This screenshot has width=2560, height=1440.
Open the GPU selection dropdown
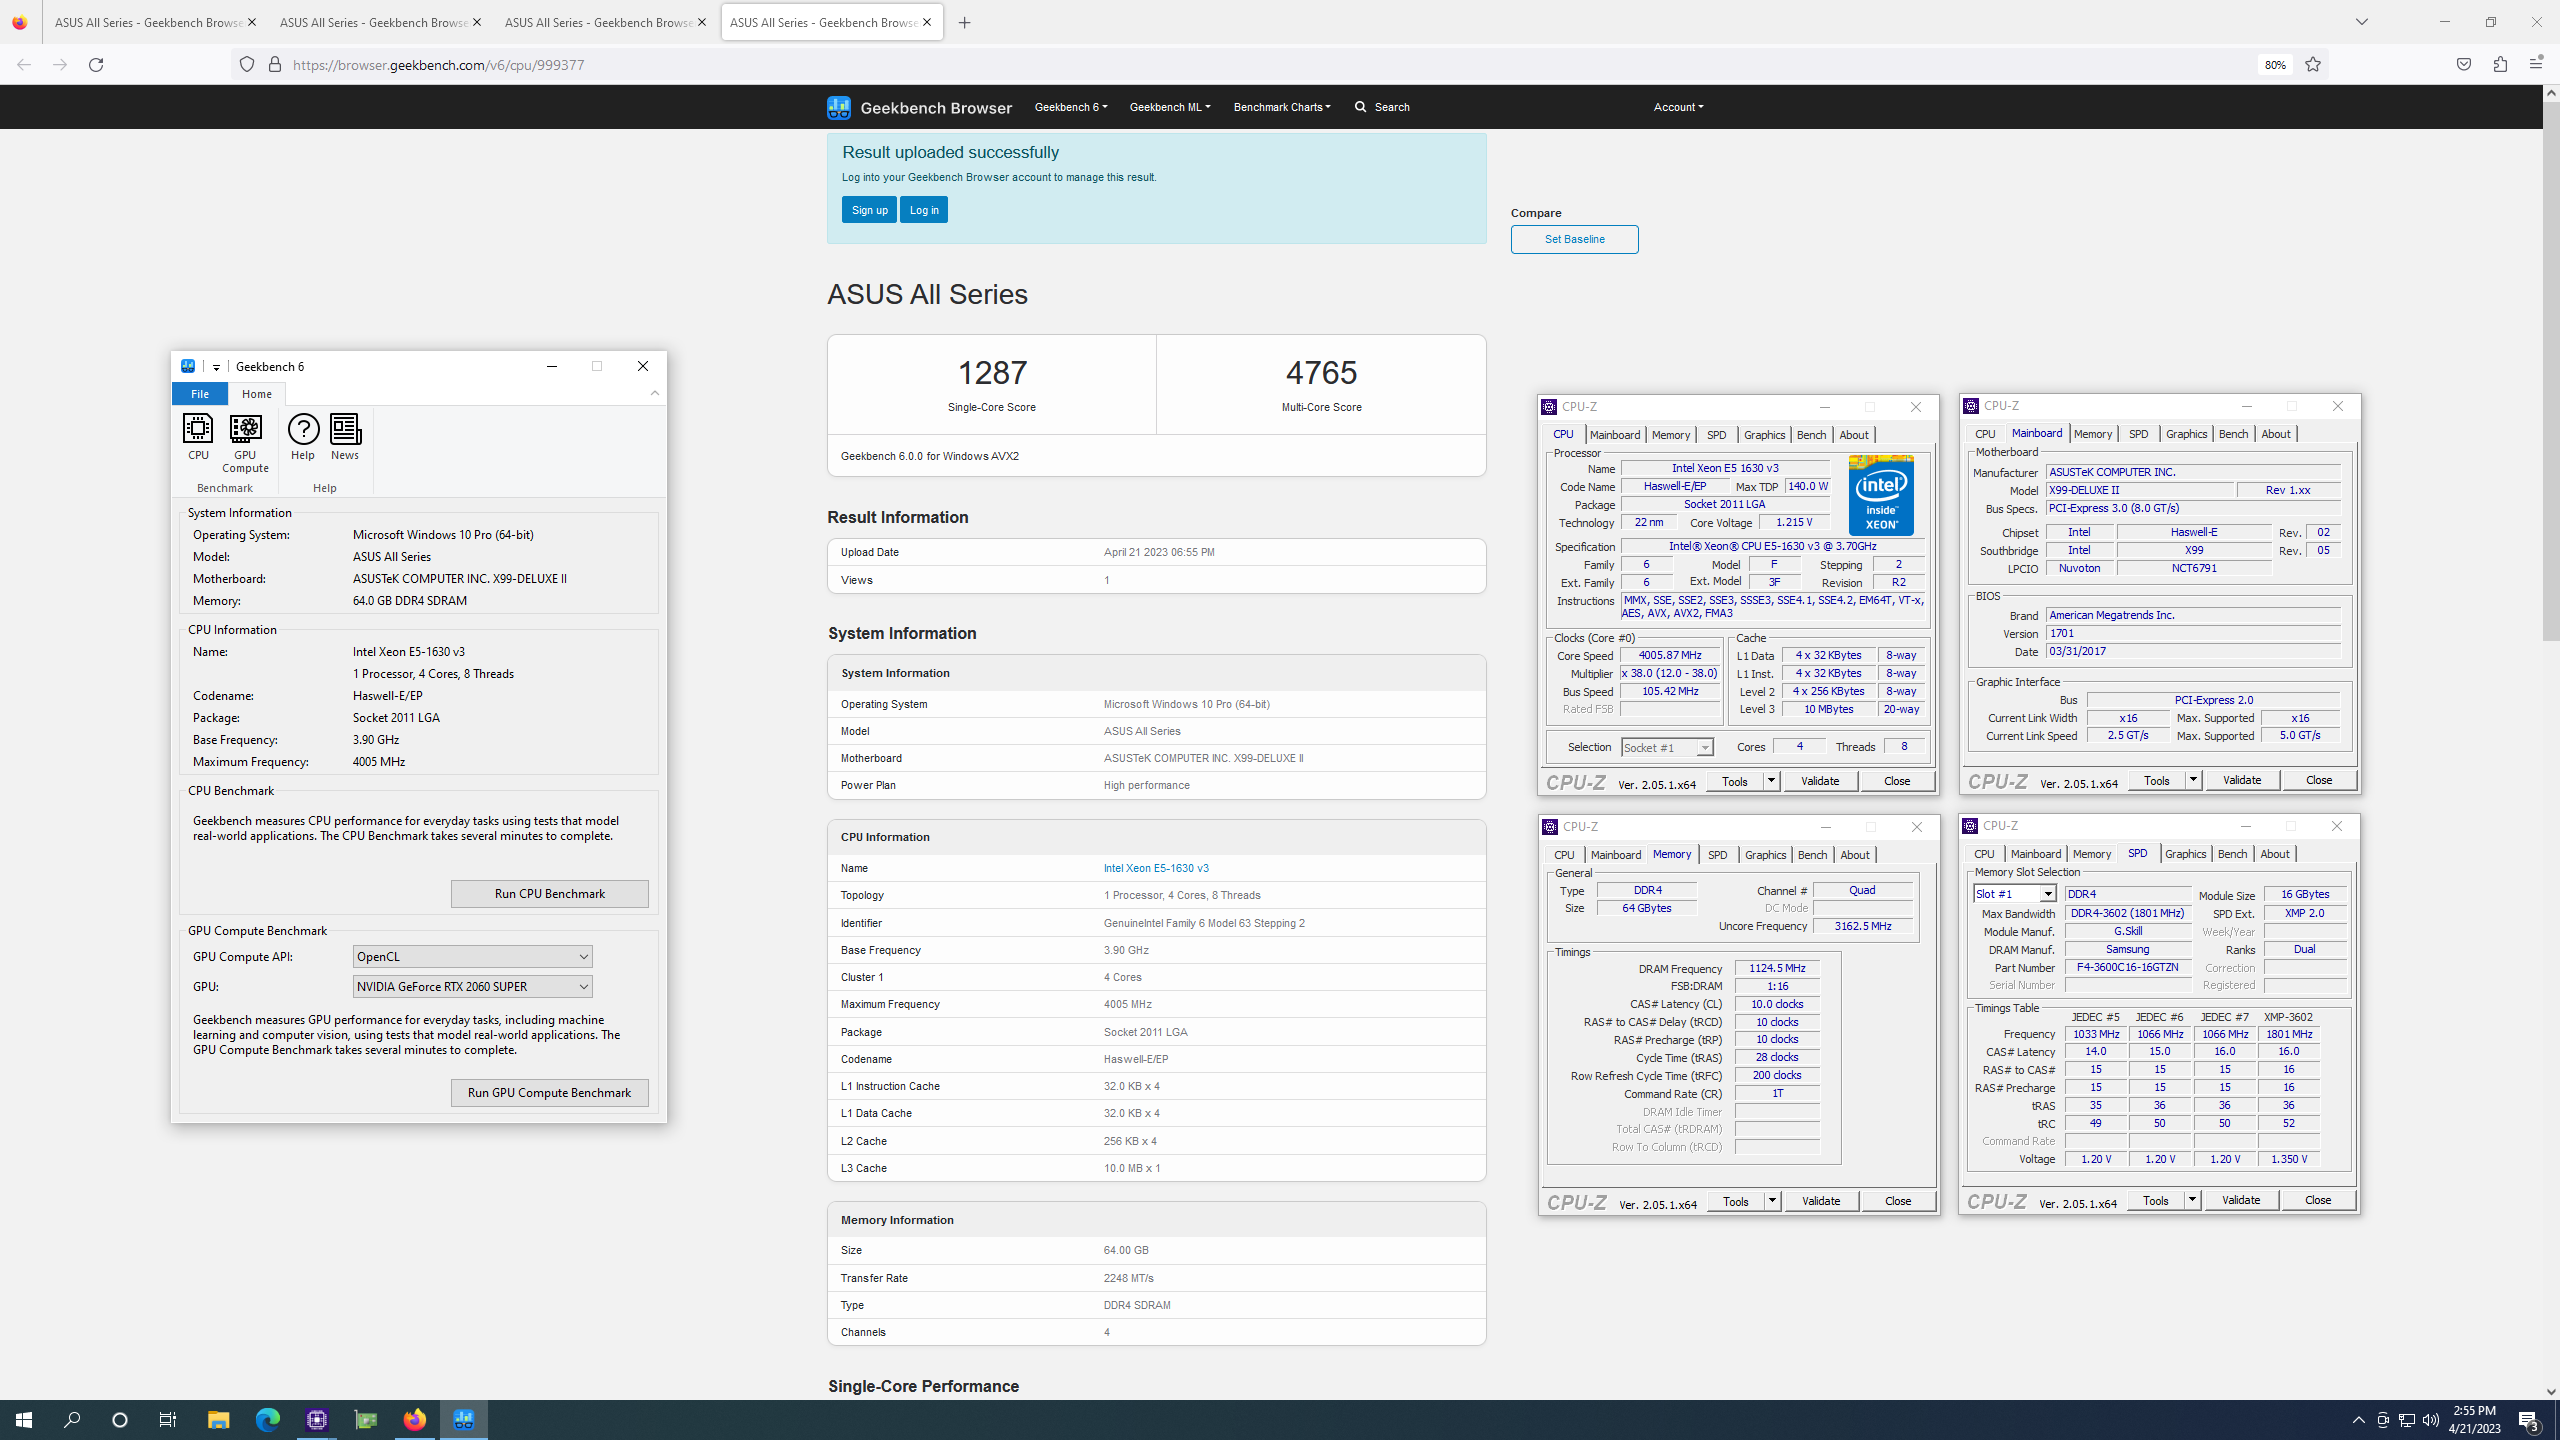tap(472, 987)
